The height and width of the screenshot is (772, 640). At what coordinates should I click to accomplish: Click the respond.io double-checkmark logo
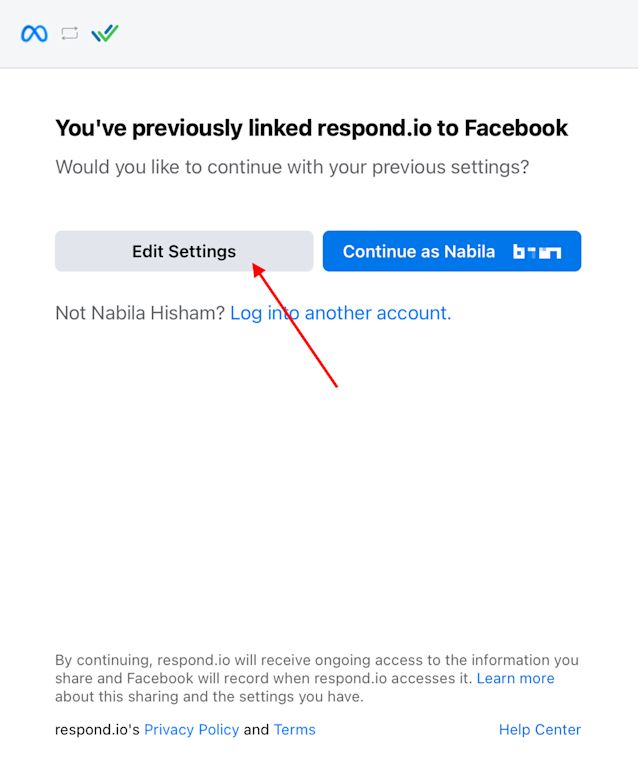point(105,33)
